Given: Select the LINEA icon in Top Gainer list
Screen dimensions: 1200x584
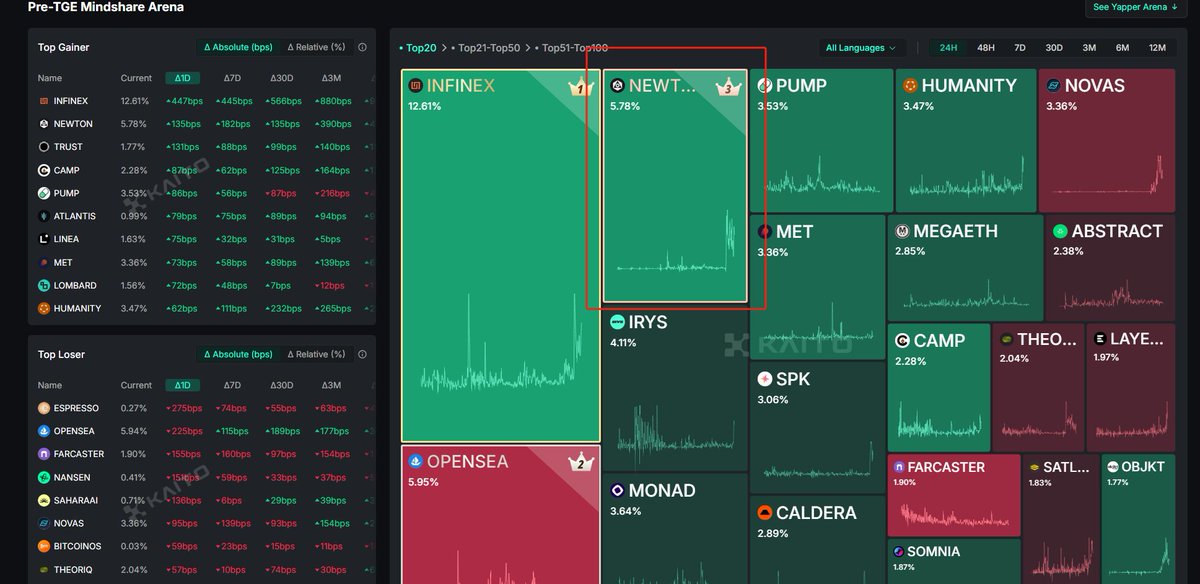Looking at the screenshot, I should (x=44, y=239).
